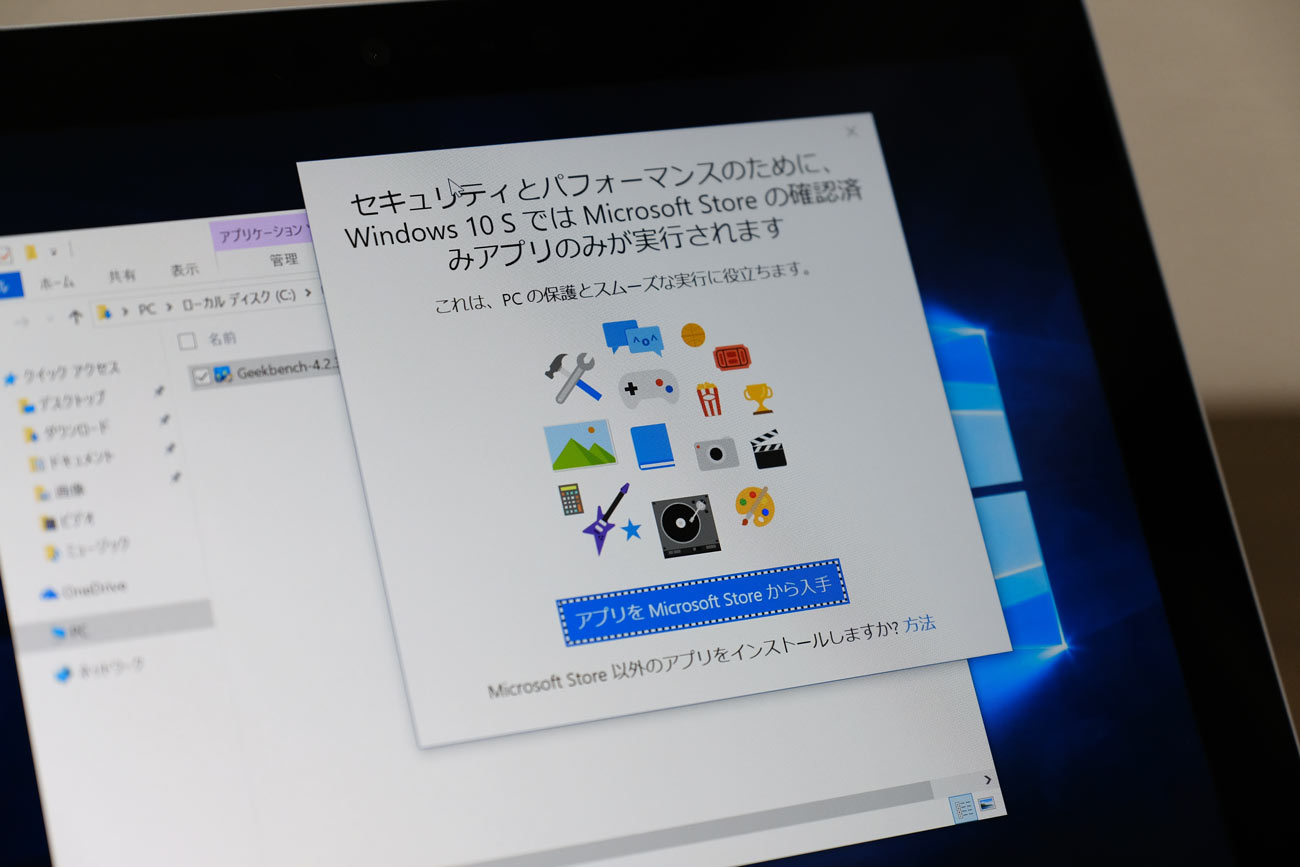Open OneDrive in the navigation pane
1300x867 pixels.
94,589
